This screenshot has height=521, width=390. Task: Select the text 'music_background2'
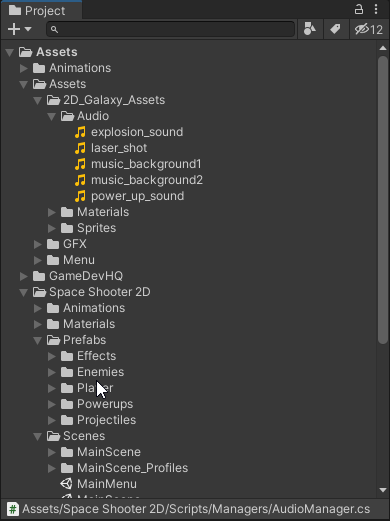click(147, 180)
